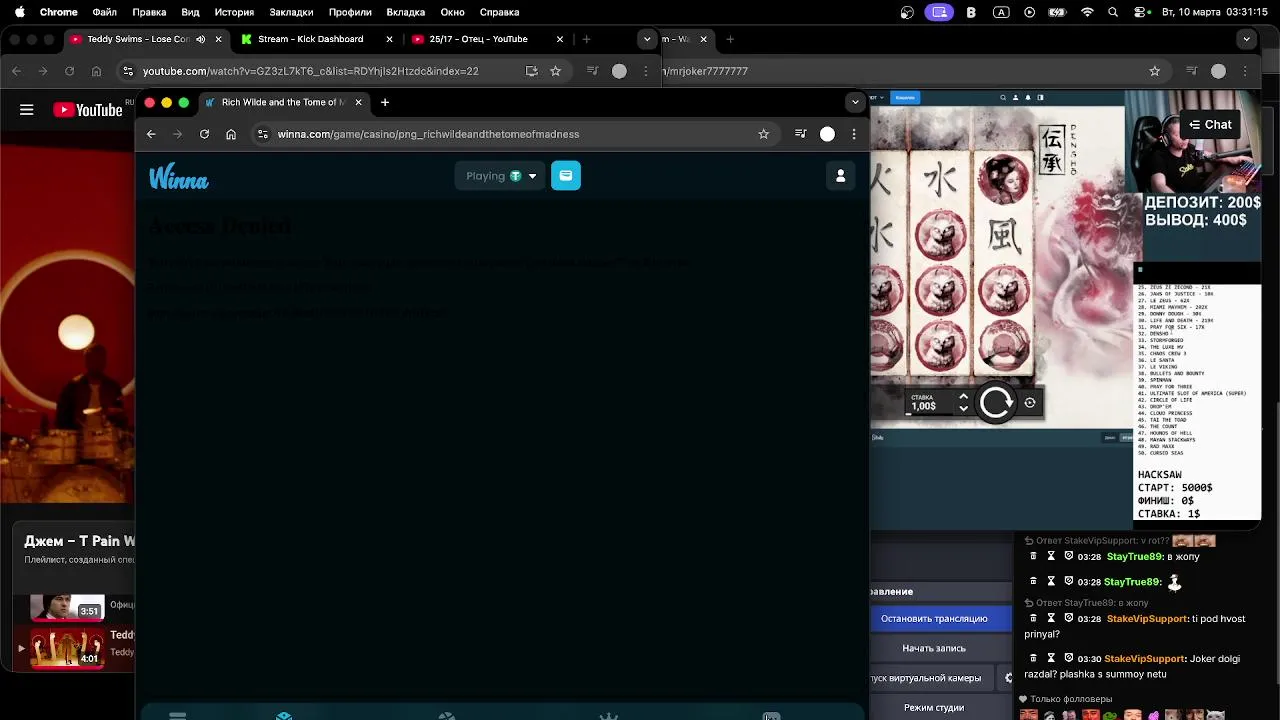Mute the Teddy Swims tab audio
Screen dimensions: 1280x720
click(x=201, y=39)
